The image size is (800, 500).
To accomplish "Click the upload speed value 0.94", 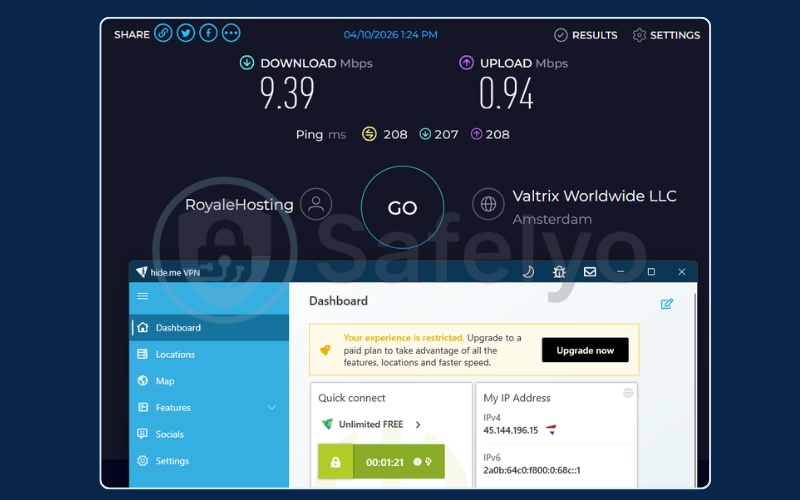I will point(507,93).
